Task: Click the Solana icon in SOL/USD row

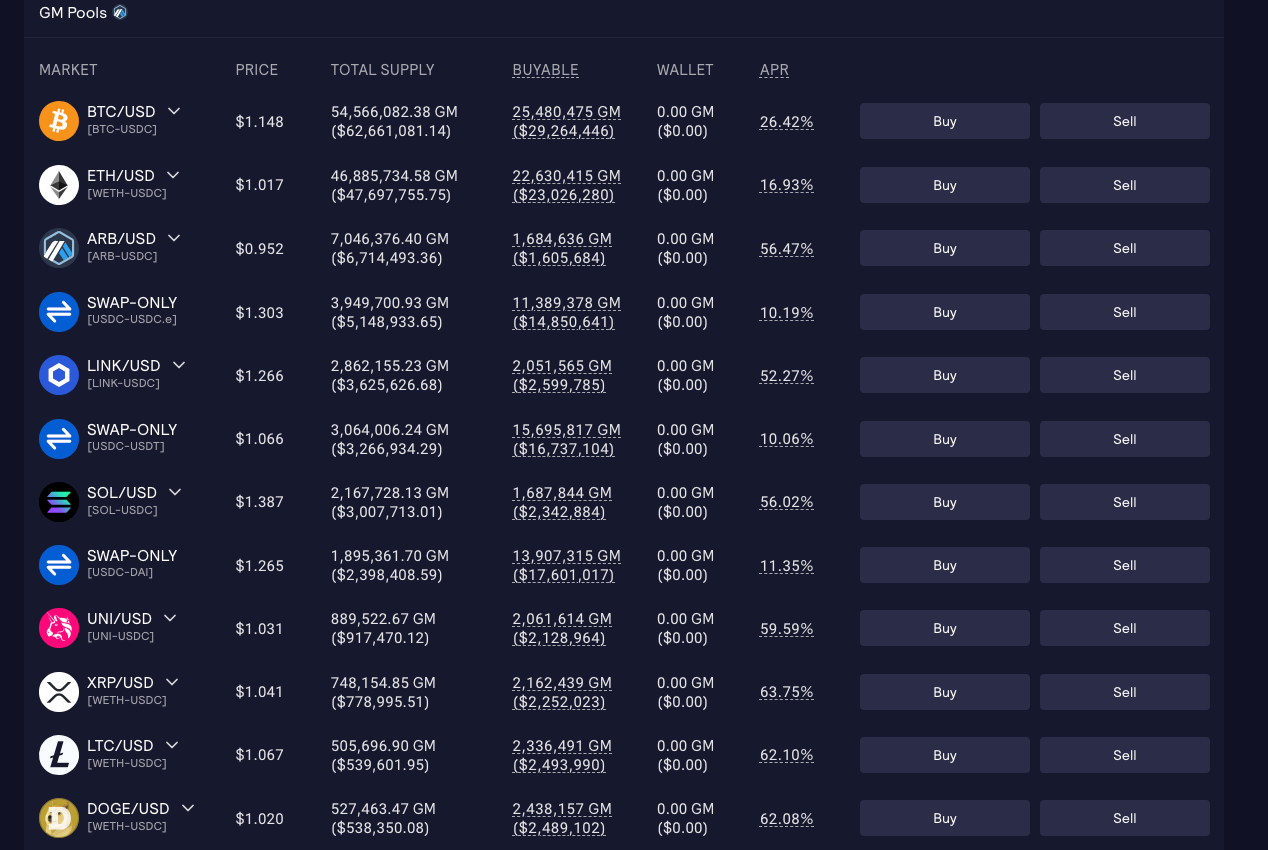Action: [59, 502]
